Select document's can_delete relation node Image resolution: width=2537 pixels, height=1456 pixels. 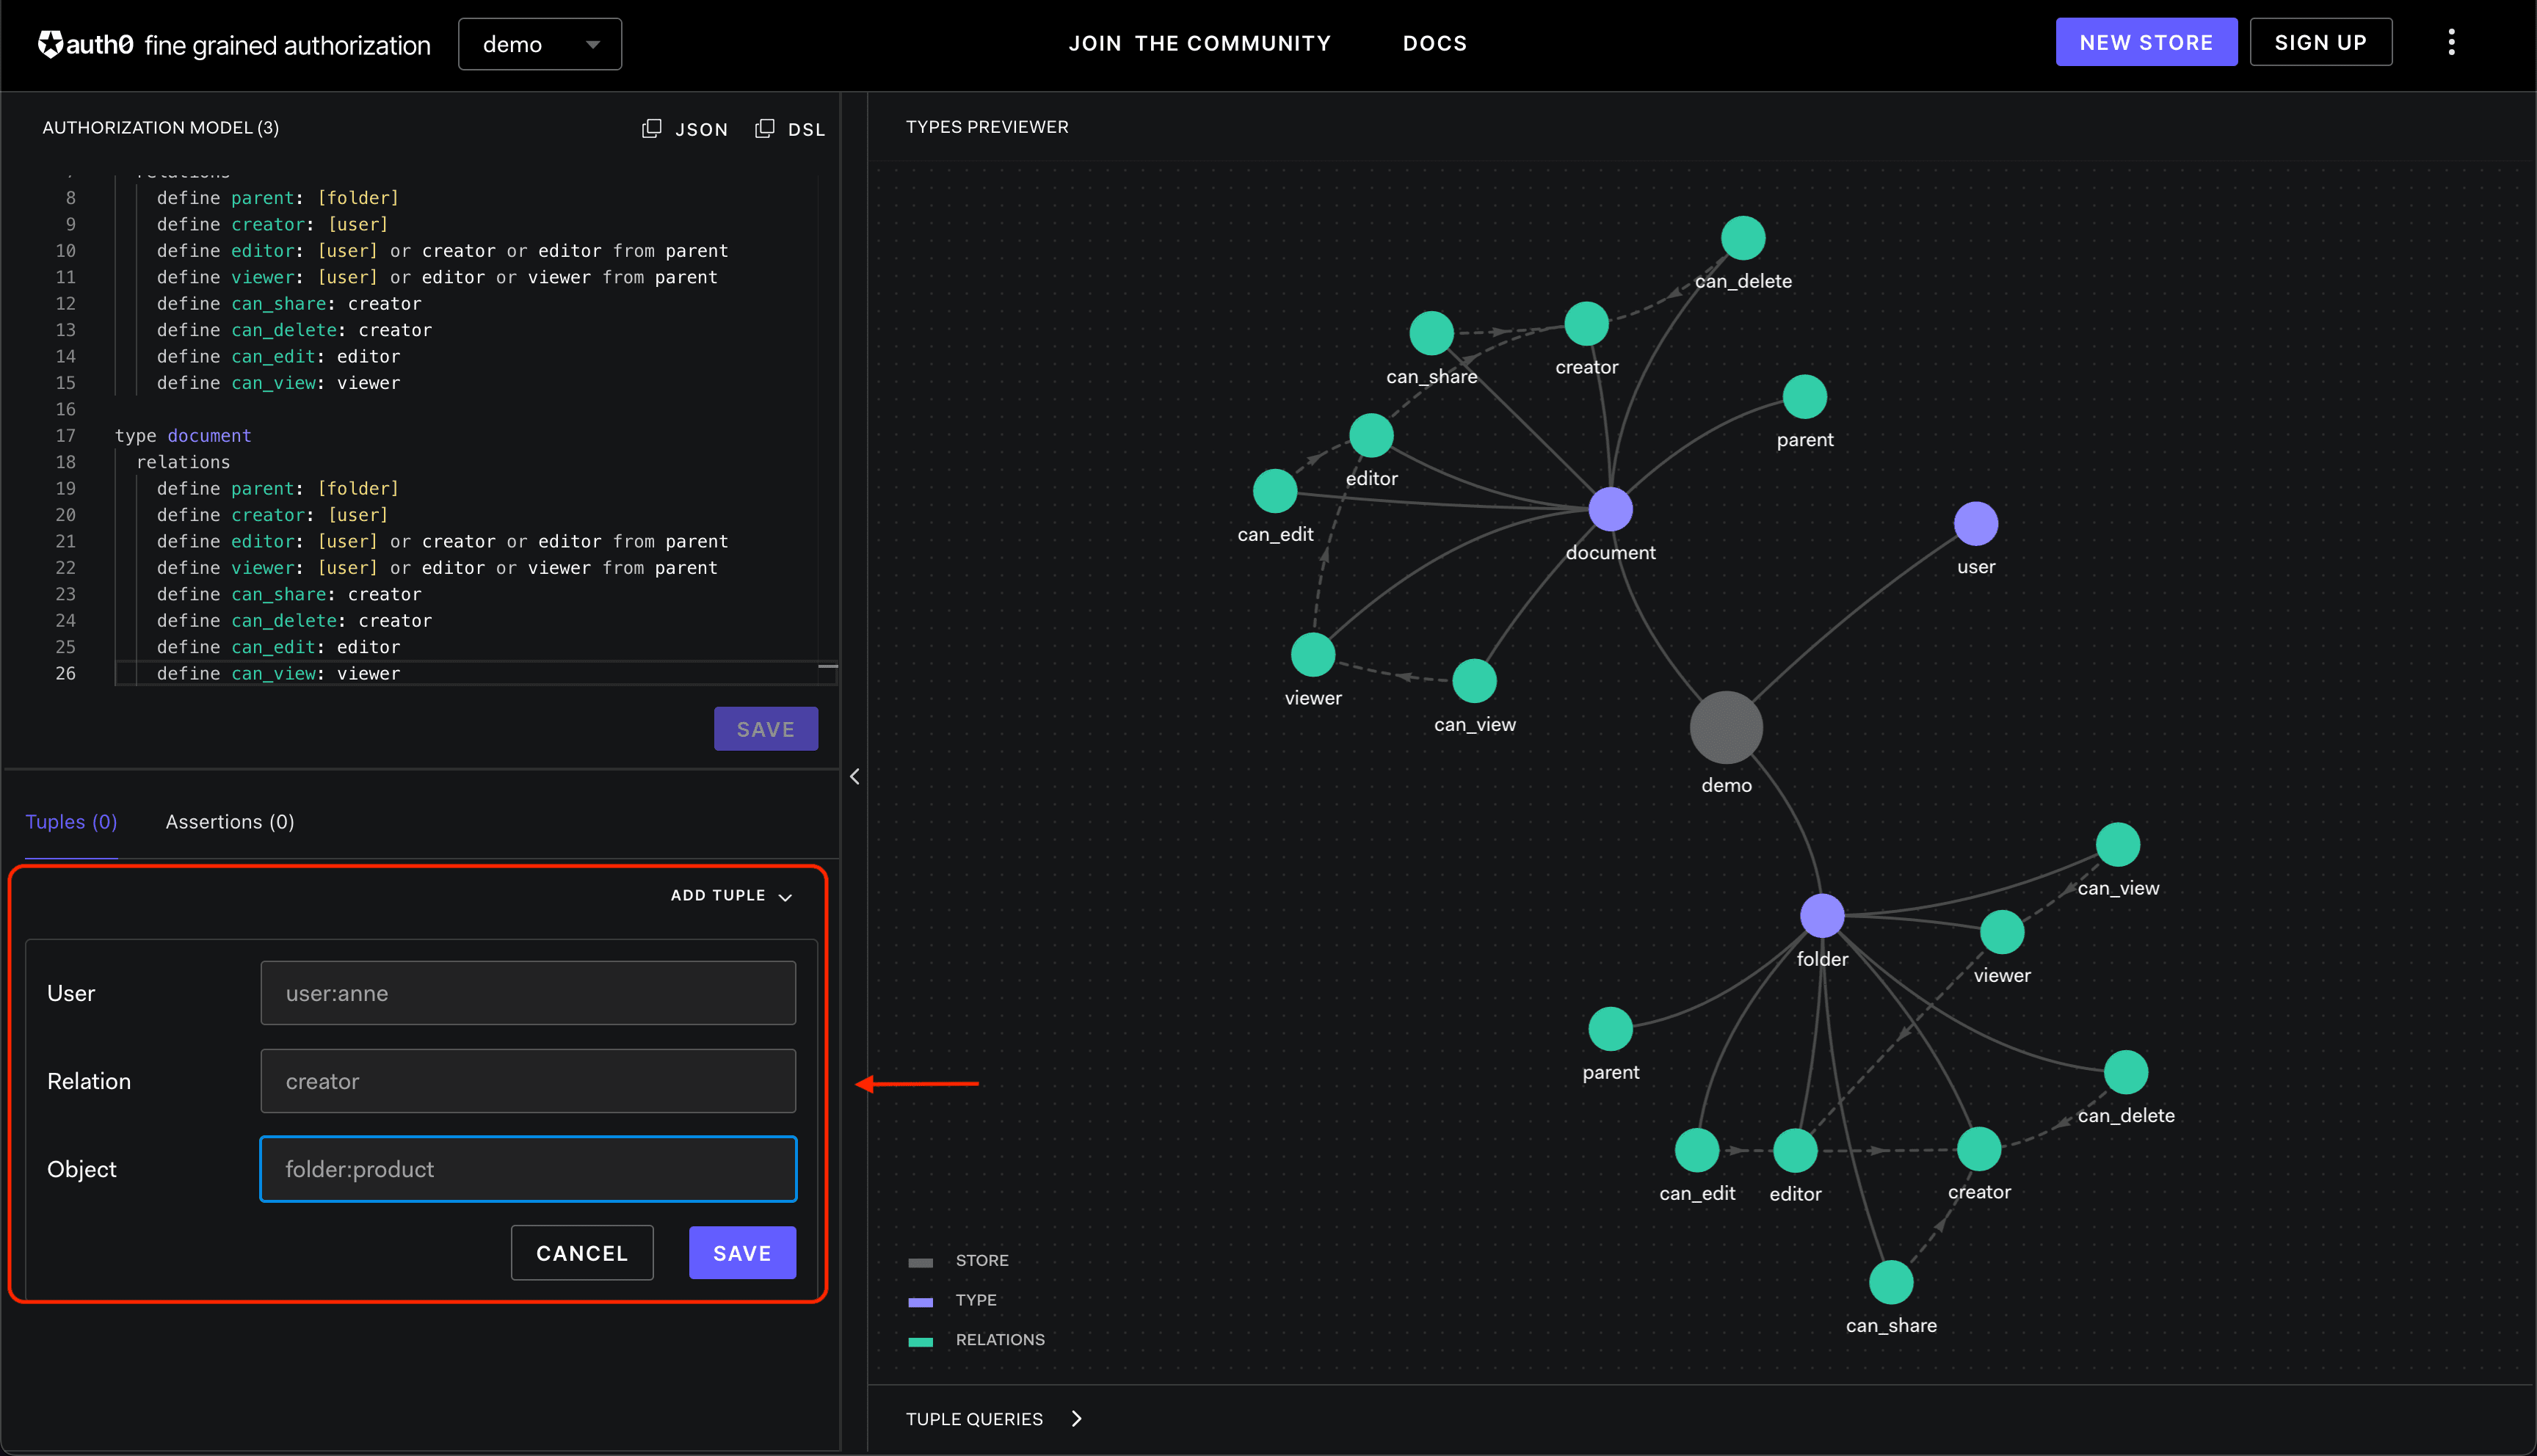click(1743, 238)
